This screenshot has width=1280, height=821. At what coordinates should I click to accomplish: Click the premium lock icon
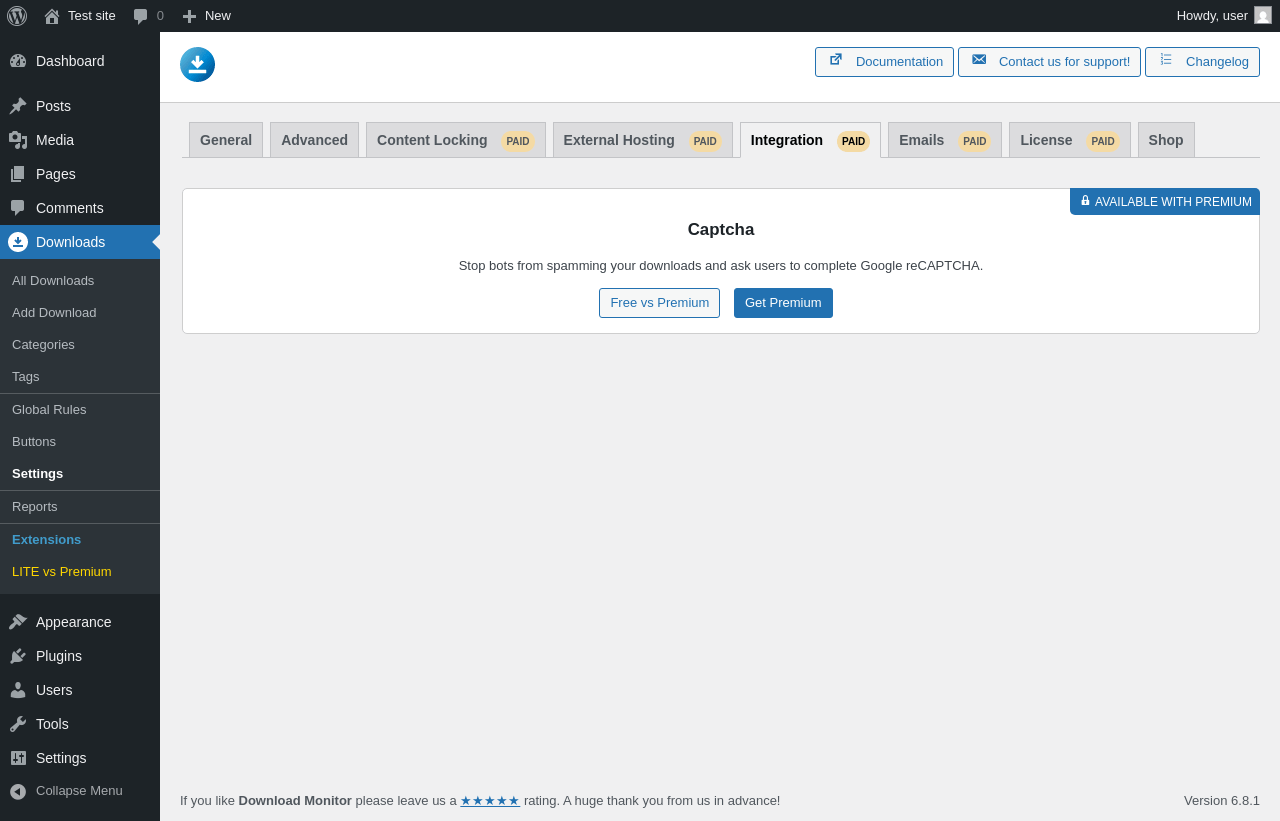coord(1085,200)
